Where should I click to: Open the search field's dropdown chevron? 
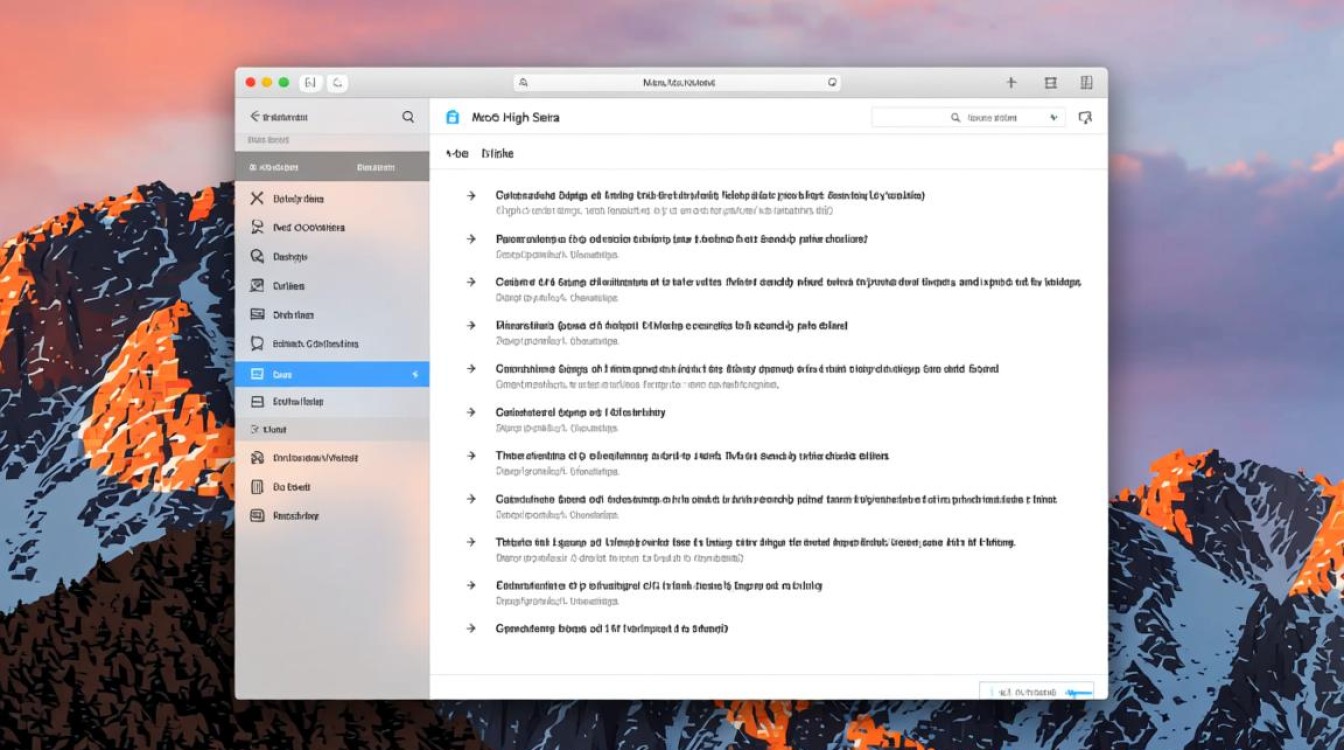pyautogui.click(x=1054, y=117)
